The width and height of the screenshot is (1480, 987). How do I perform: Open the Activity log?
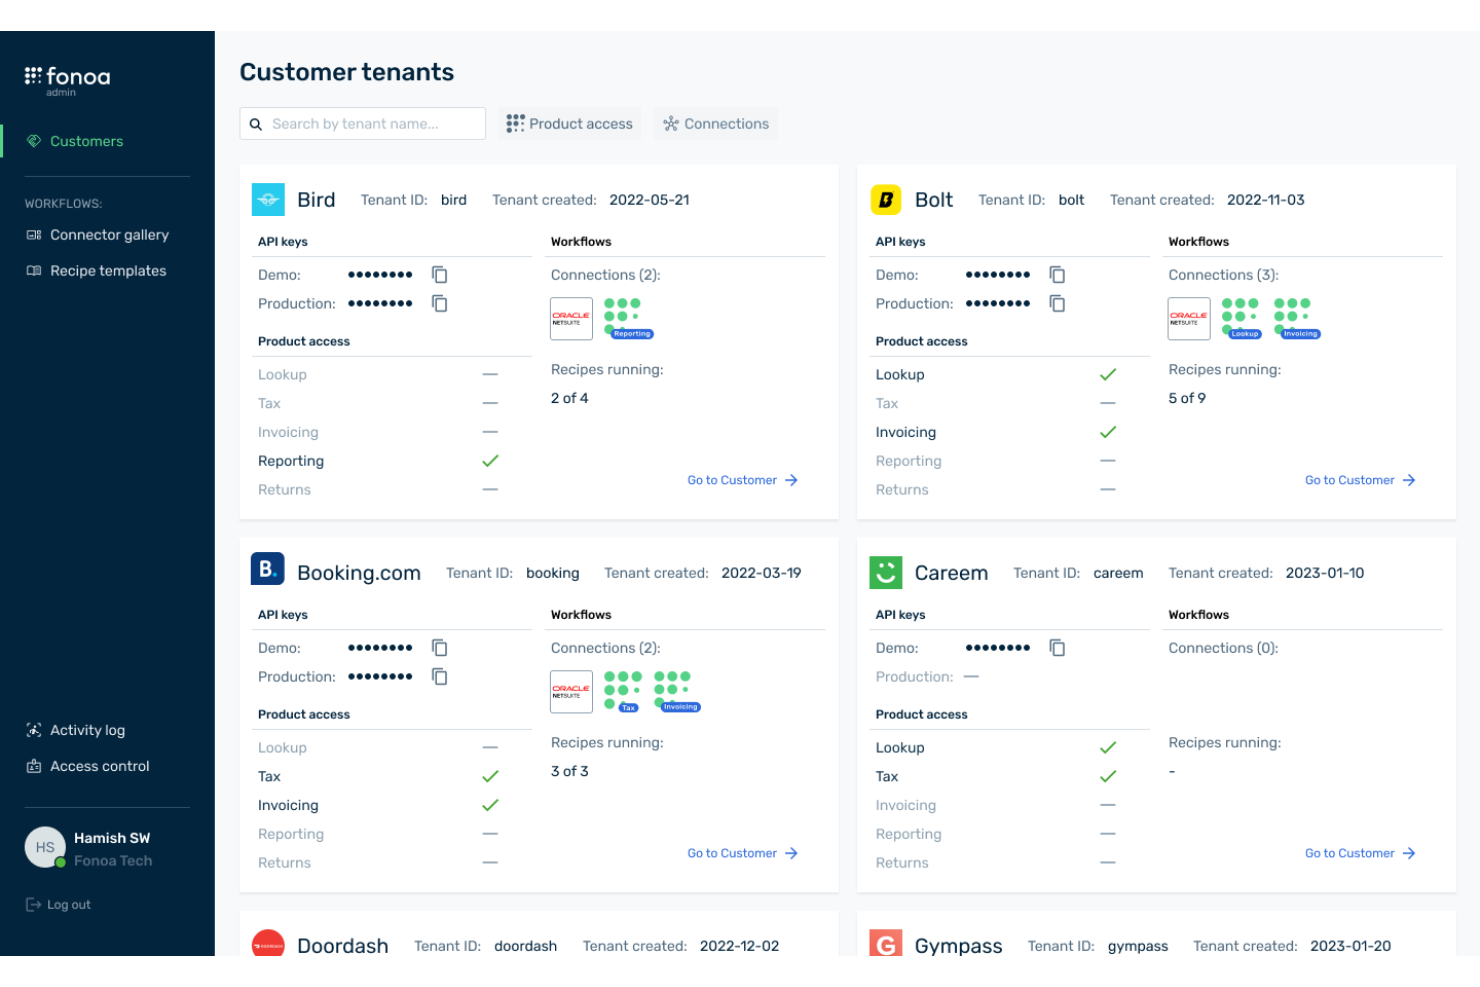point(76,730)
